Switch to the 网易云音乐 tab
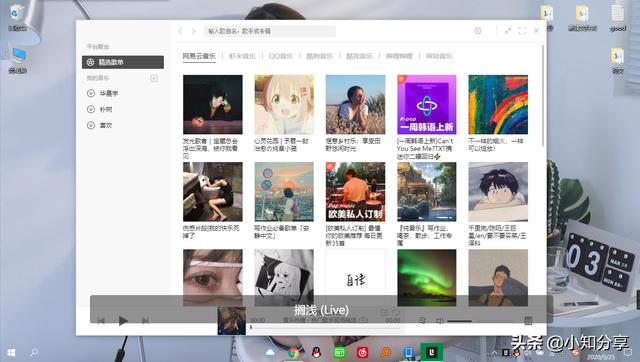 point(199,56)
